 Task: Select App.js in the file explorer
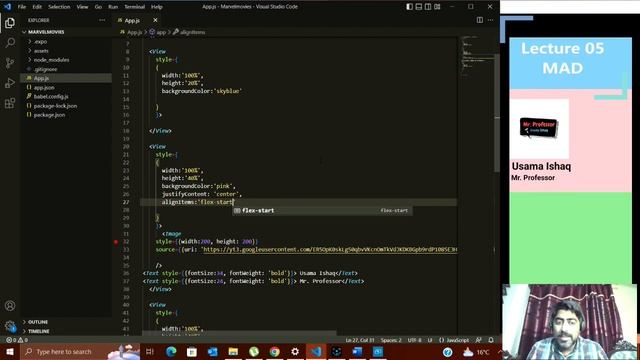pyautogui.click(x=66, y=78)
